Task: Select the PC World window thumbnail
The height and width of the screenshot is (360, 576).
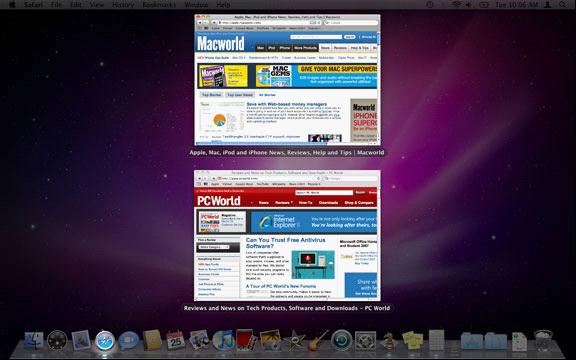Action: [x=287, y=235]
